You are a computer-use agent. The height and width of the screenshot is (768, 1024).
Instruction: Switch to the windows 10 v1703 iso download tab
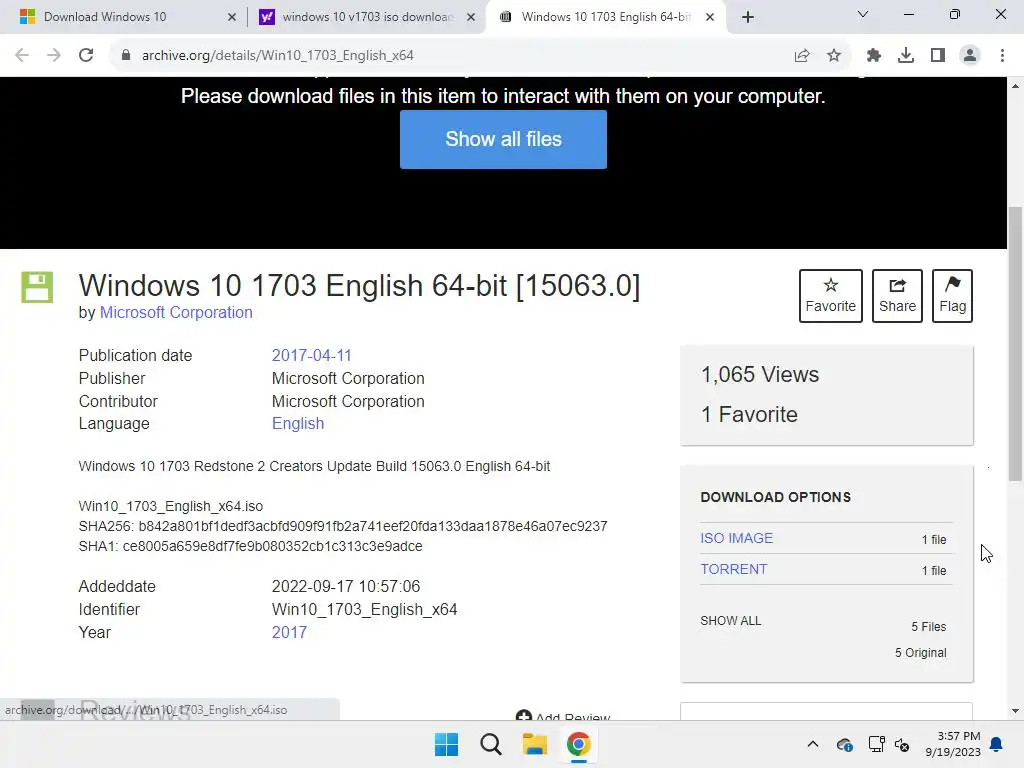click(367, 17)
